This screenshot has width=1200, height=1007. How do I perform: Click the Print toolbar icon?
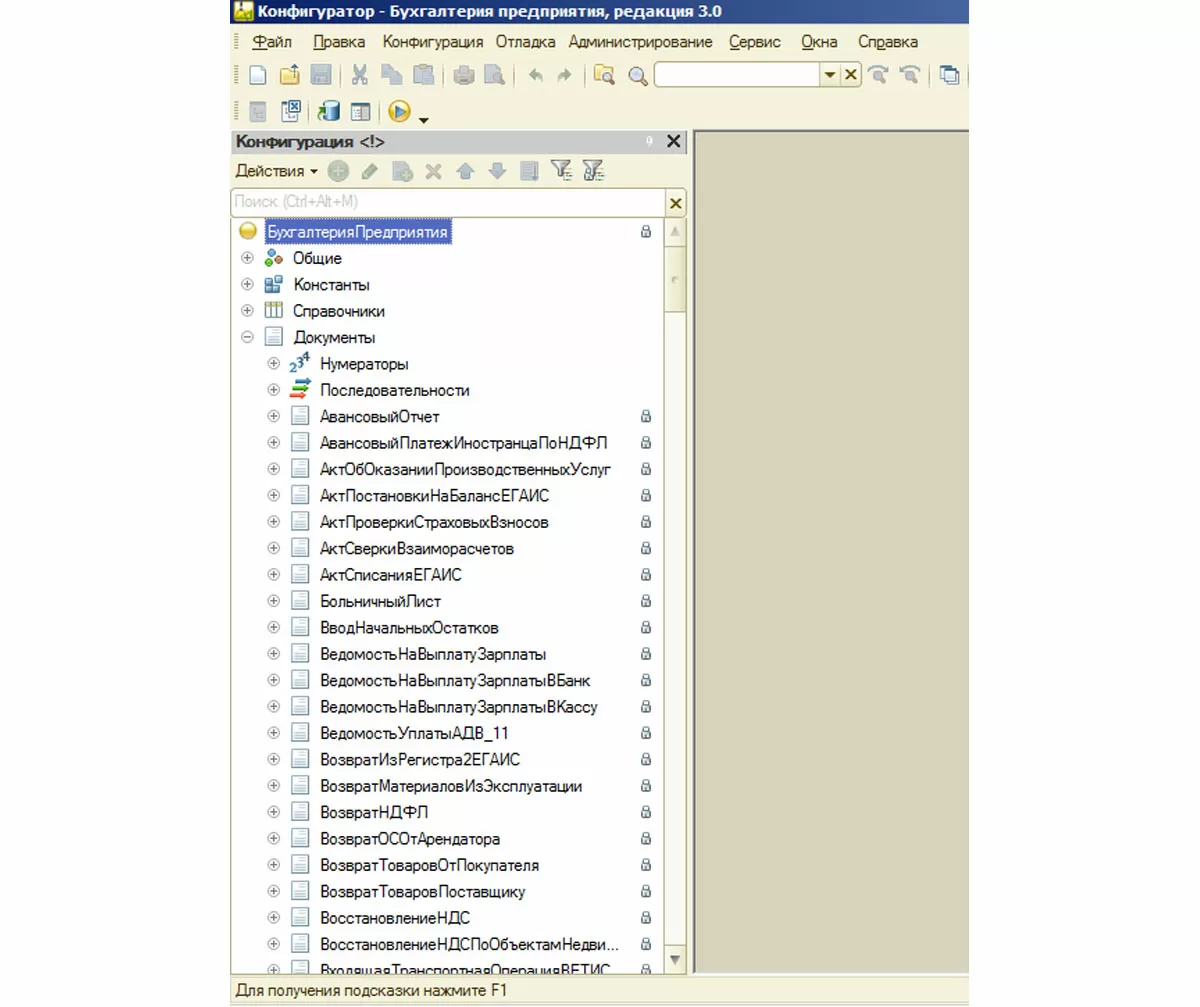463,75
